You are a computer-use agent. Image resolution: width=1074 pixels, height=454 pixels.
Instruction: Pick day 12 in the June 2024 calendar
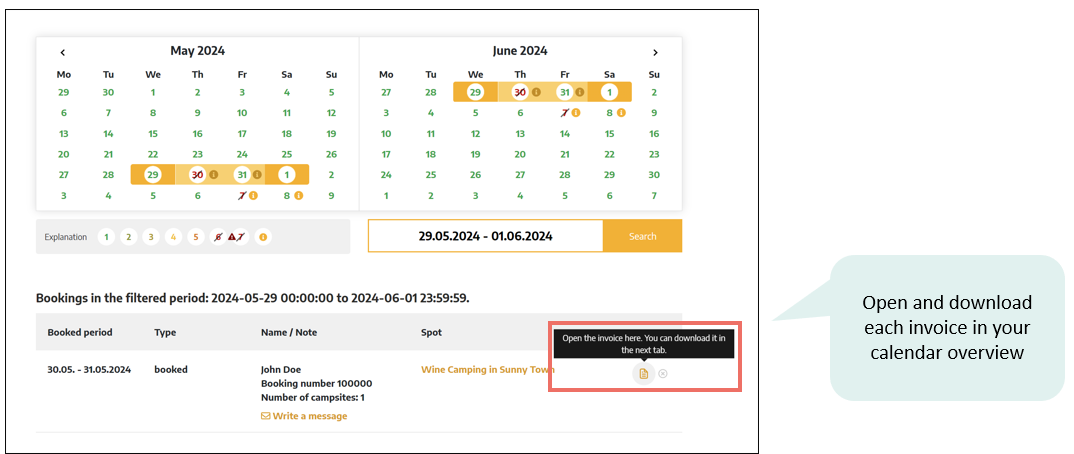click(x=475, y=134)
